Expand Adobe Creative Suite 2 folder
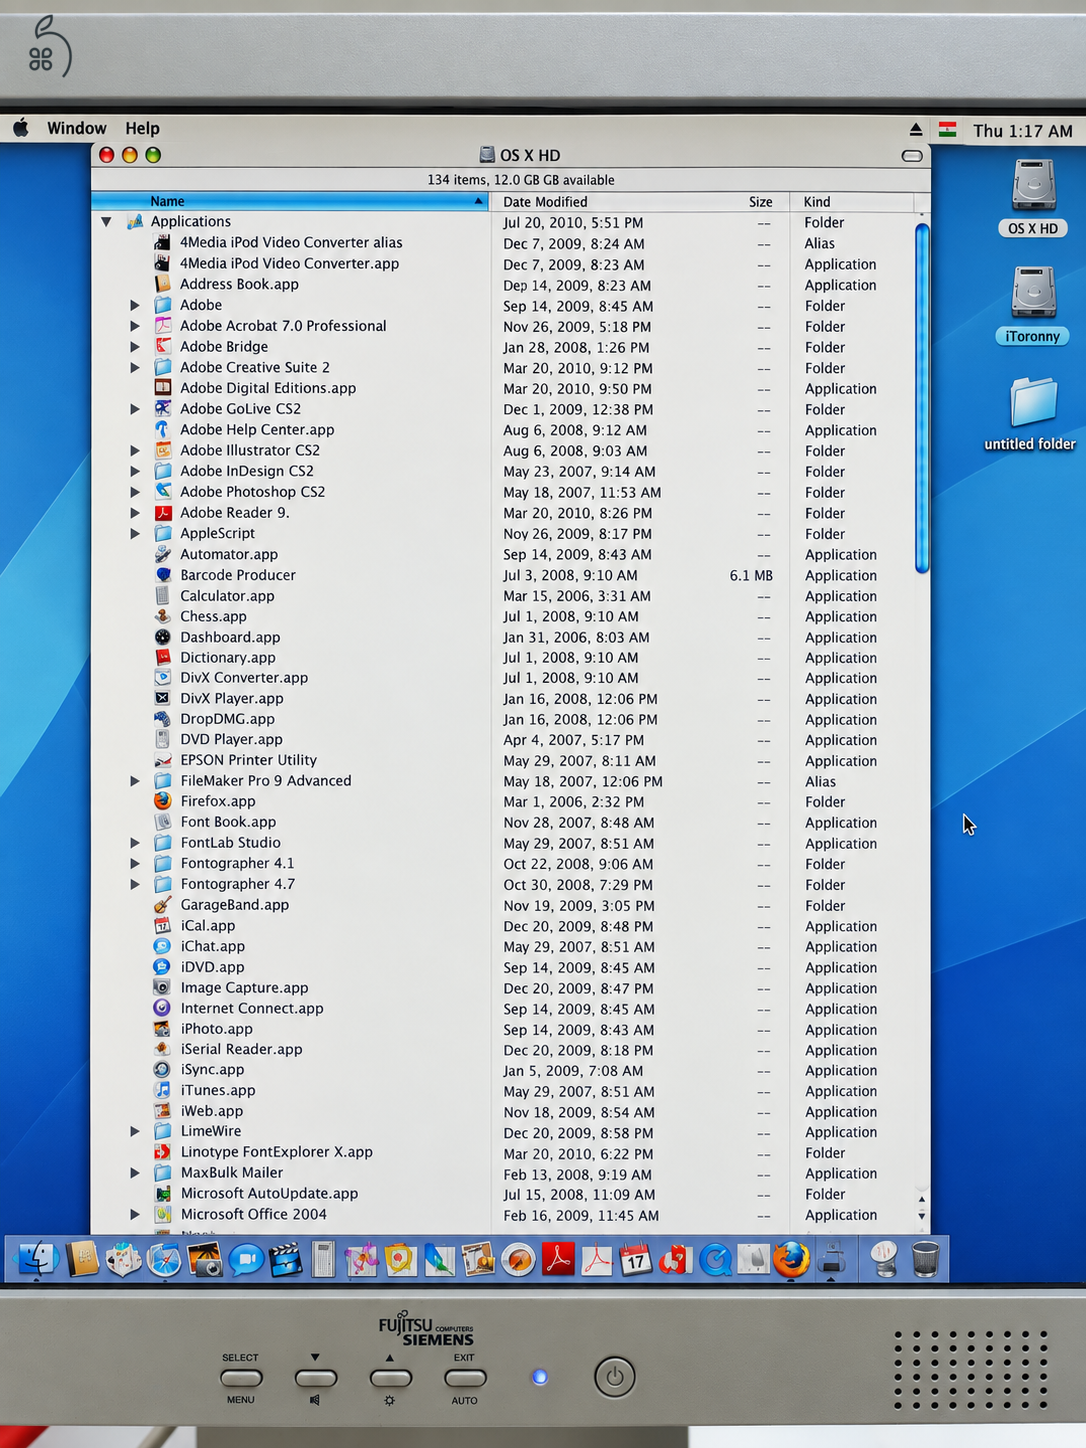 pyautogui.click(x=135, y=367)
